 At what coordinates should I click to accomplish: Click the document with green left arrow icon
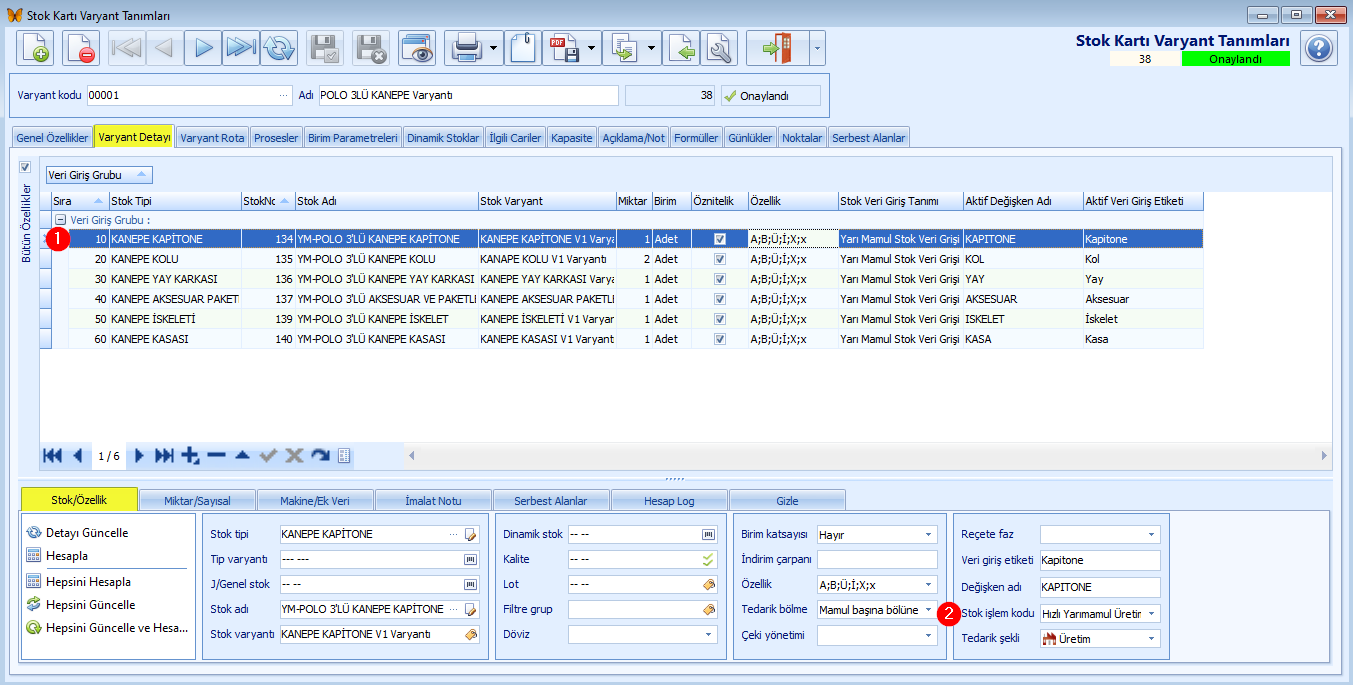pos(681,48)
